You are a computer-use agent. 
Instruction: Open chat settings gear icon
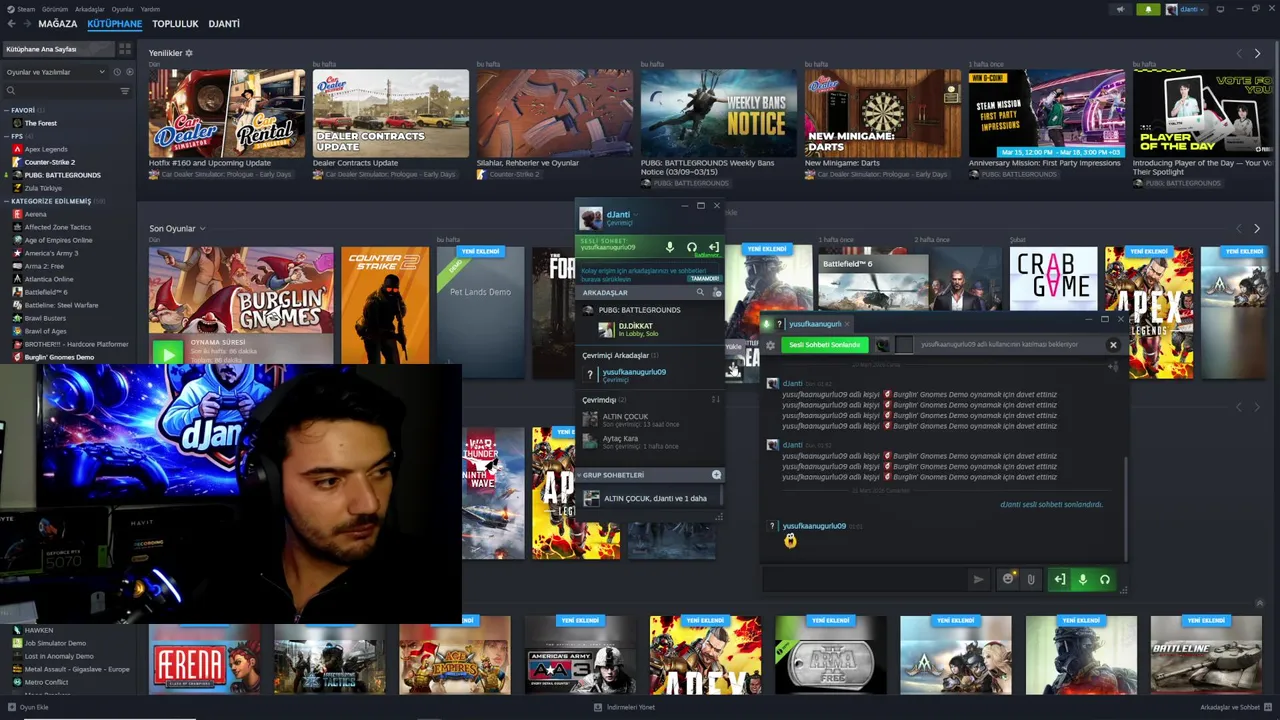point(770,345)
